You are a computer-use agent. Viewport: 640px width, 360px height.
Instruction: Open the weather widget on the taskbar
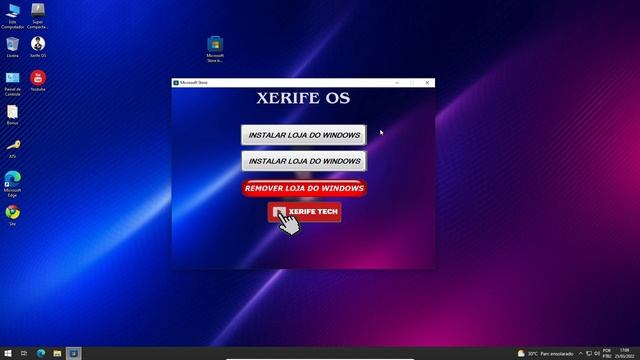(x=545, y=353)
